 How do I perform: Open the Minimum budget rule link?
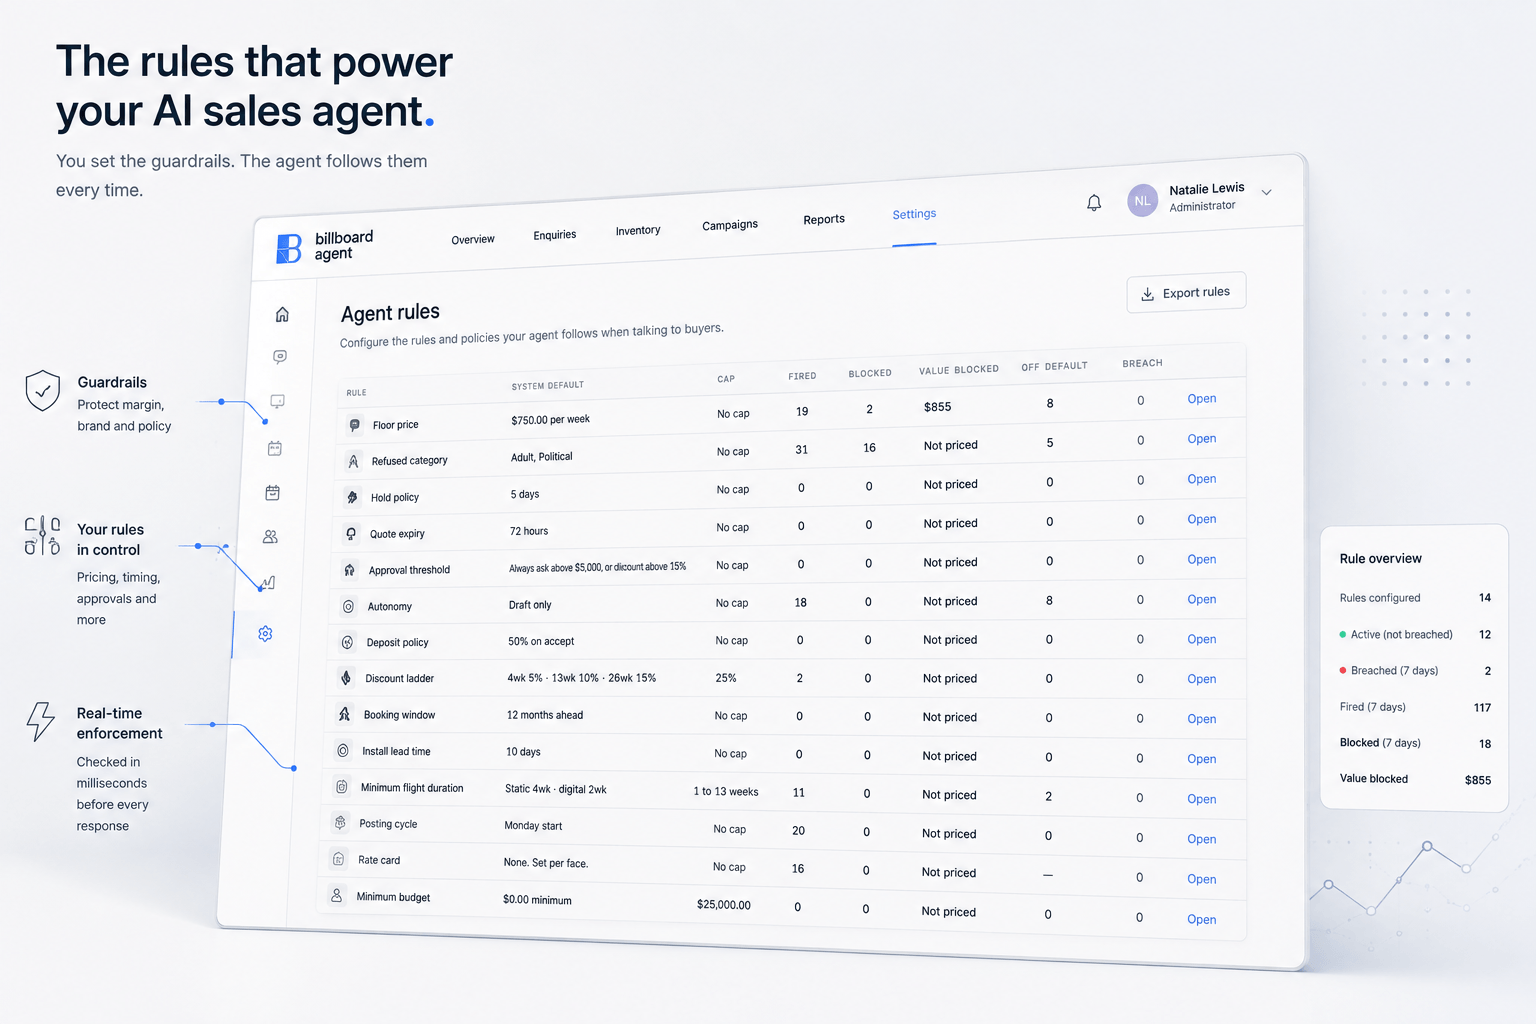pyautogui.click(x=1202, y=920)
